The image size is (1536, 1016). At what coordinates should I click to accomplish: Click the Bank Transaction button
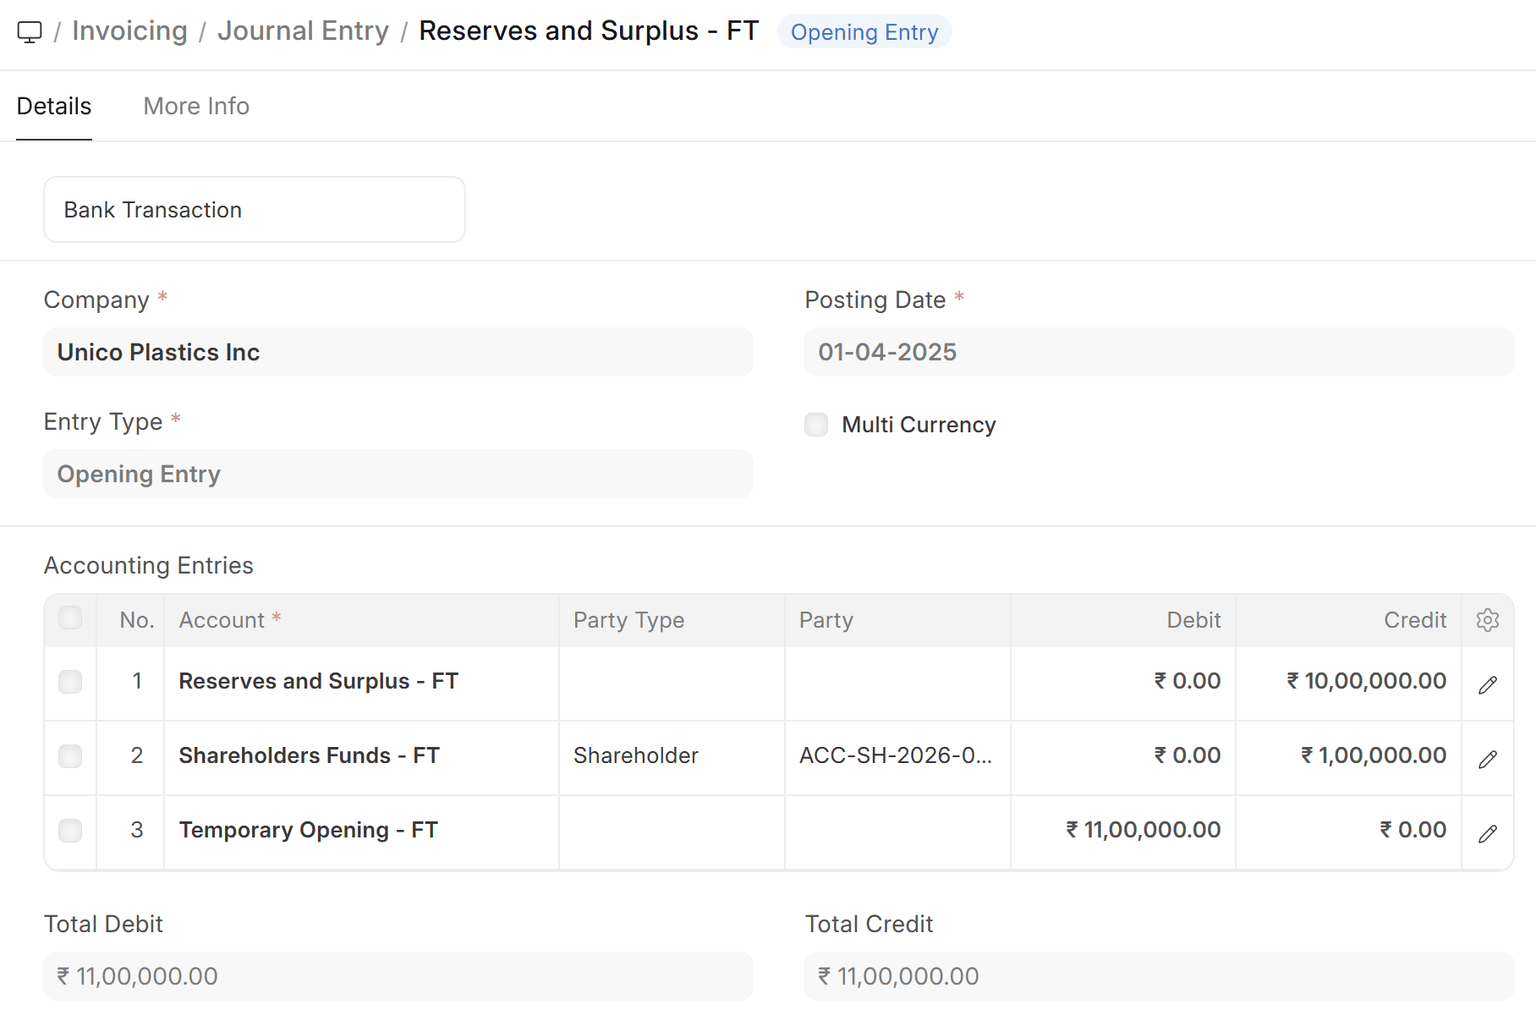[x=254, y=210]
